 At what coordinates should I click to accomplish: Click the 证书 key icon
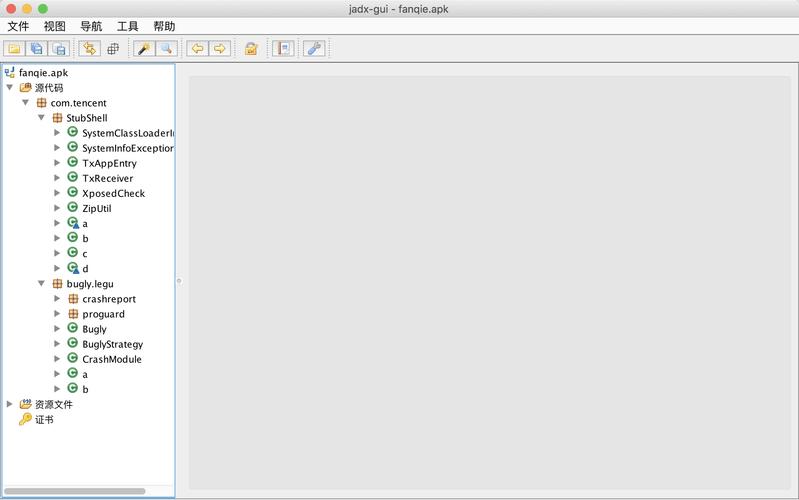click(25, 419)
